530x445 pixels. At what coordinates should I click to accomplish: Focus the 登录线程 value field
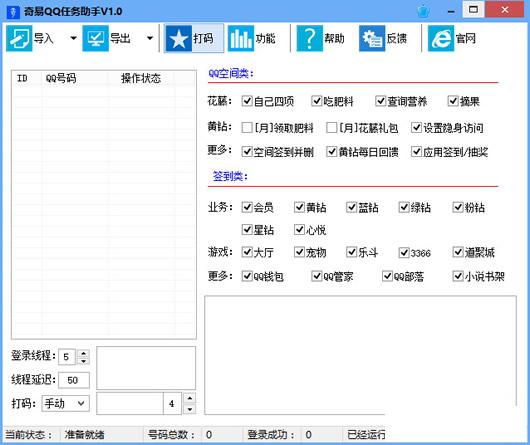pyautogui.click(x=67, y=357)
